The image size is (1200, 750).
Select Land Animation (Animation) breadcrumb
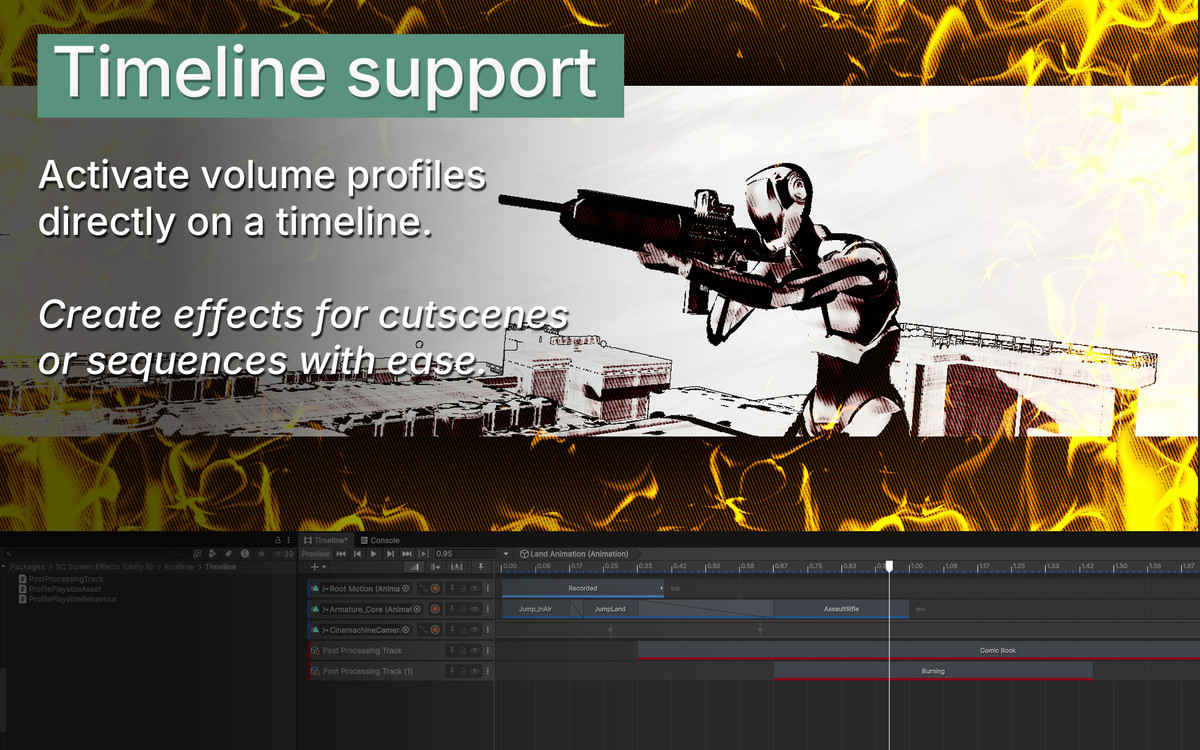pos(574,554)
